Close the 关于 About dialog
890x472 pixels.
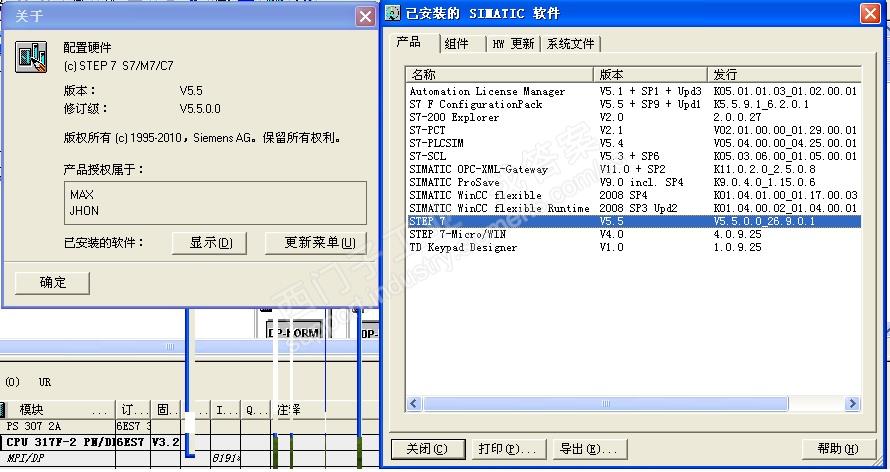(366, 16)
